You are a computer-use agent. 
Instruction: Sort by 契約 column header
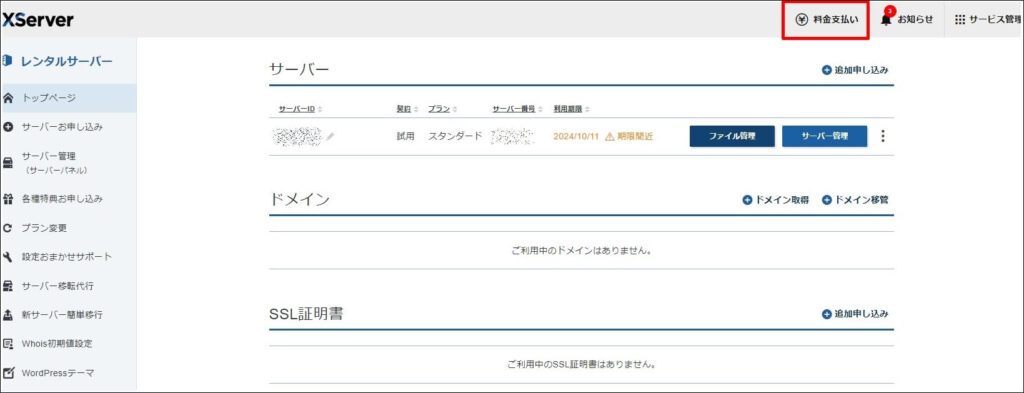[x=408, y=109]
